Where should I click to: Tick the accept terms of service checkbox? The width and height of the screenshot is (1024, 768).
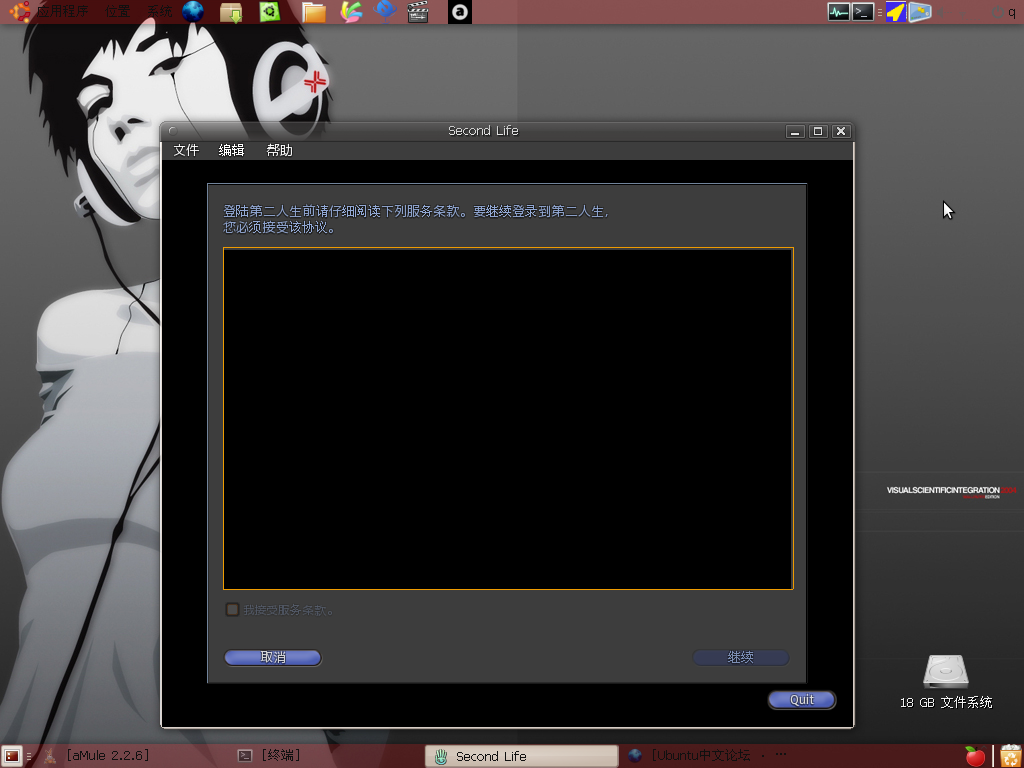point(232,610)
